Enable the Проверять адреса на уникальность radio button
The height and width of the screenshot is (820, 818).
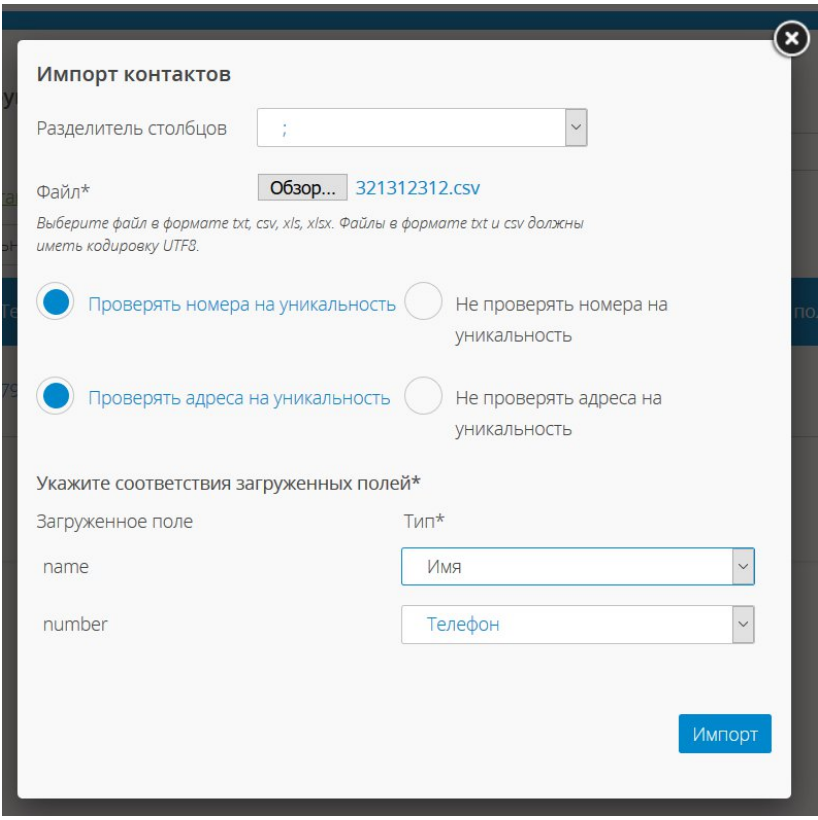pyautogui.click(x=56, y=397)
